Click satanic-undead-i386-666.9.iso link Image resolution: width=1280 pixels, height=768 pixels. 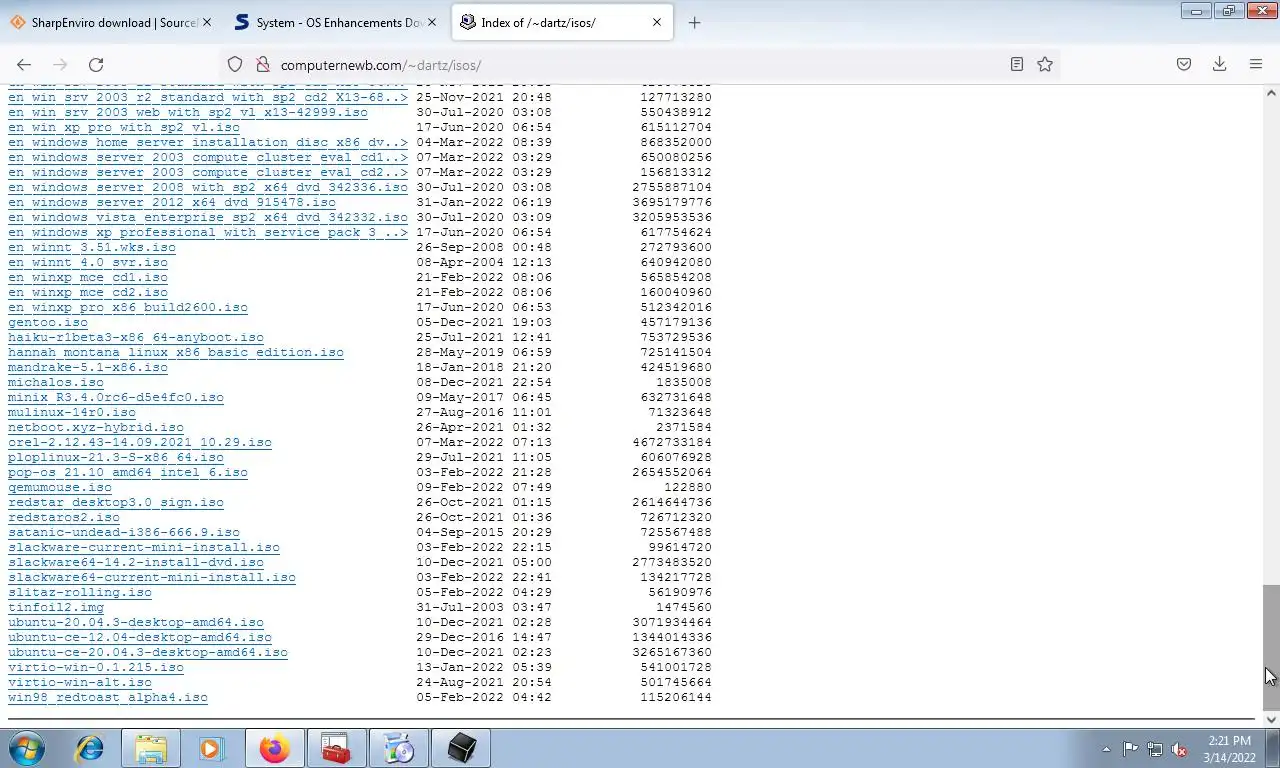[124, 532]
